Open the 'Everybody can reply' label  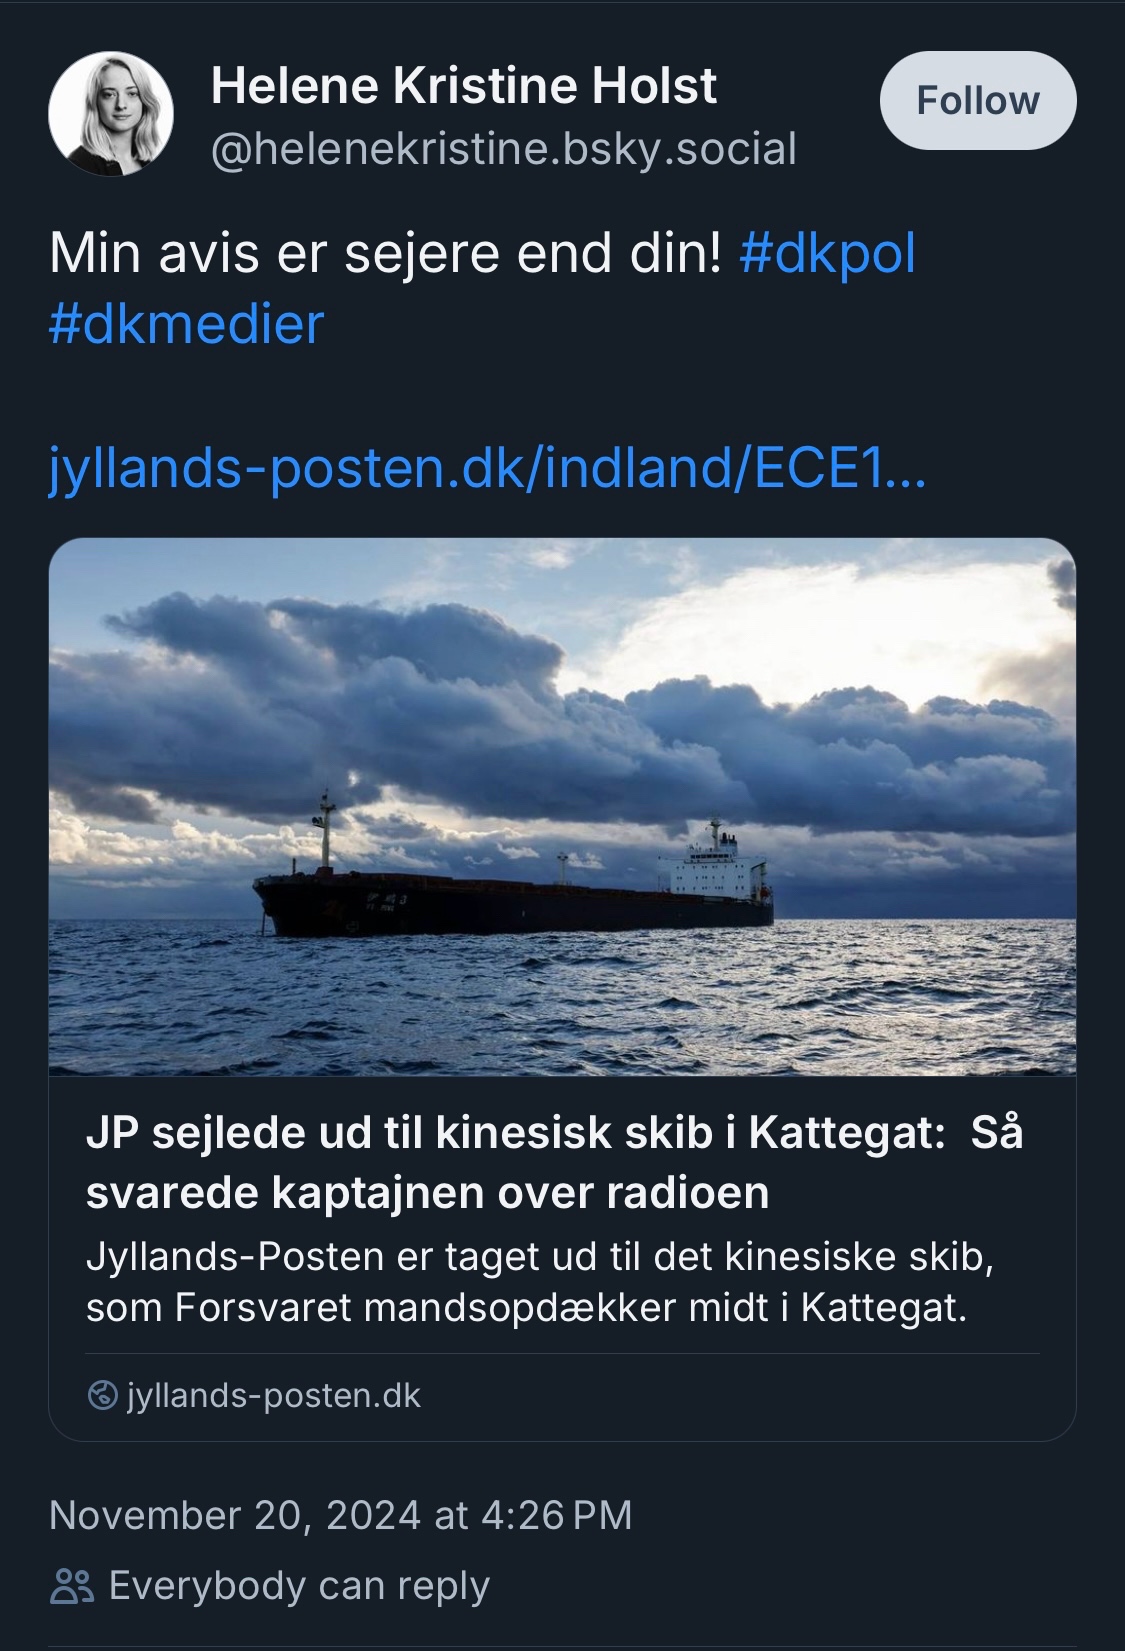[x=299, y=1586]
